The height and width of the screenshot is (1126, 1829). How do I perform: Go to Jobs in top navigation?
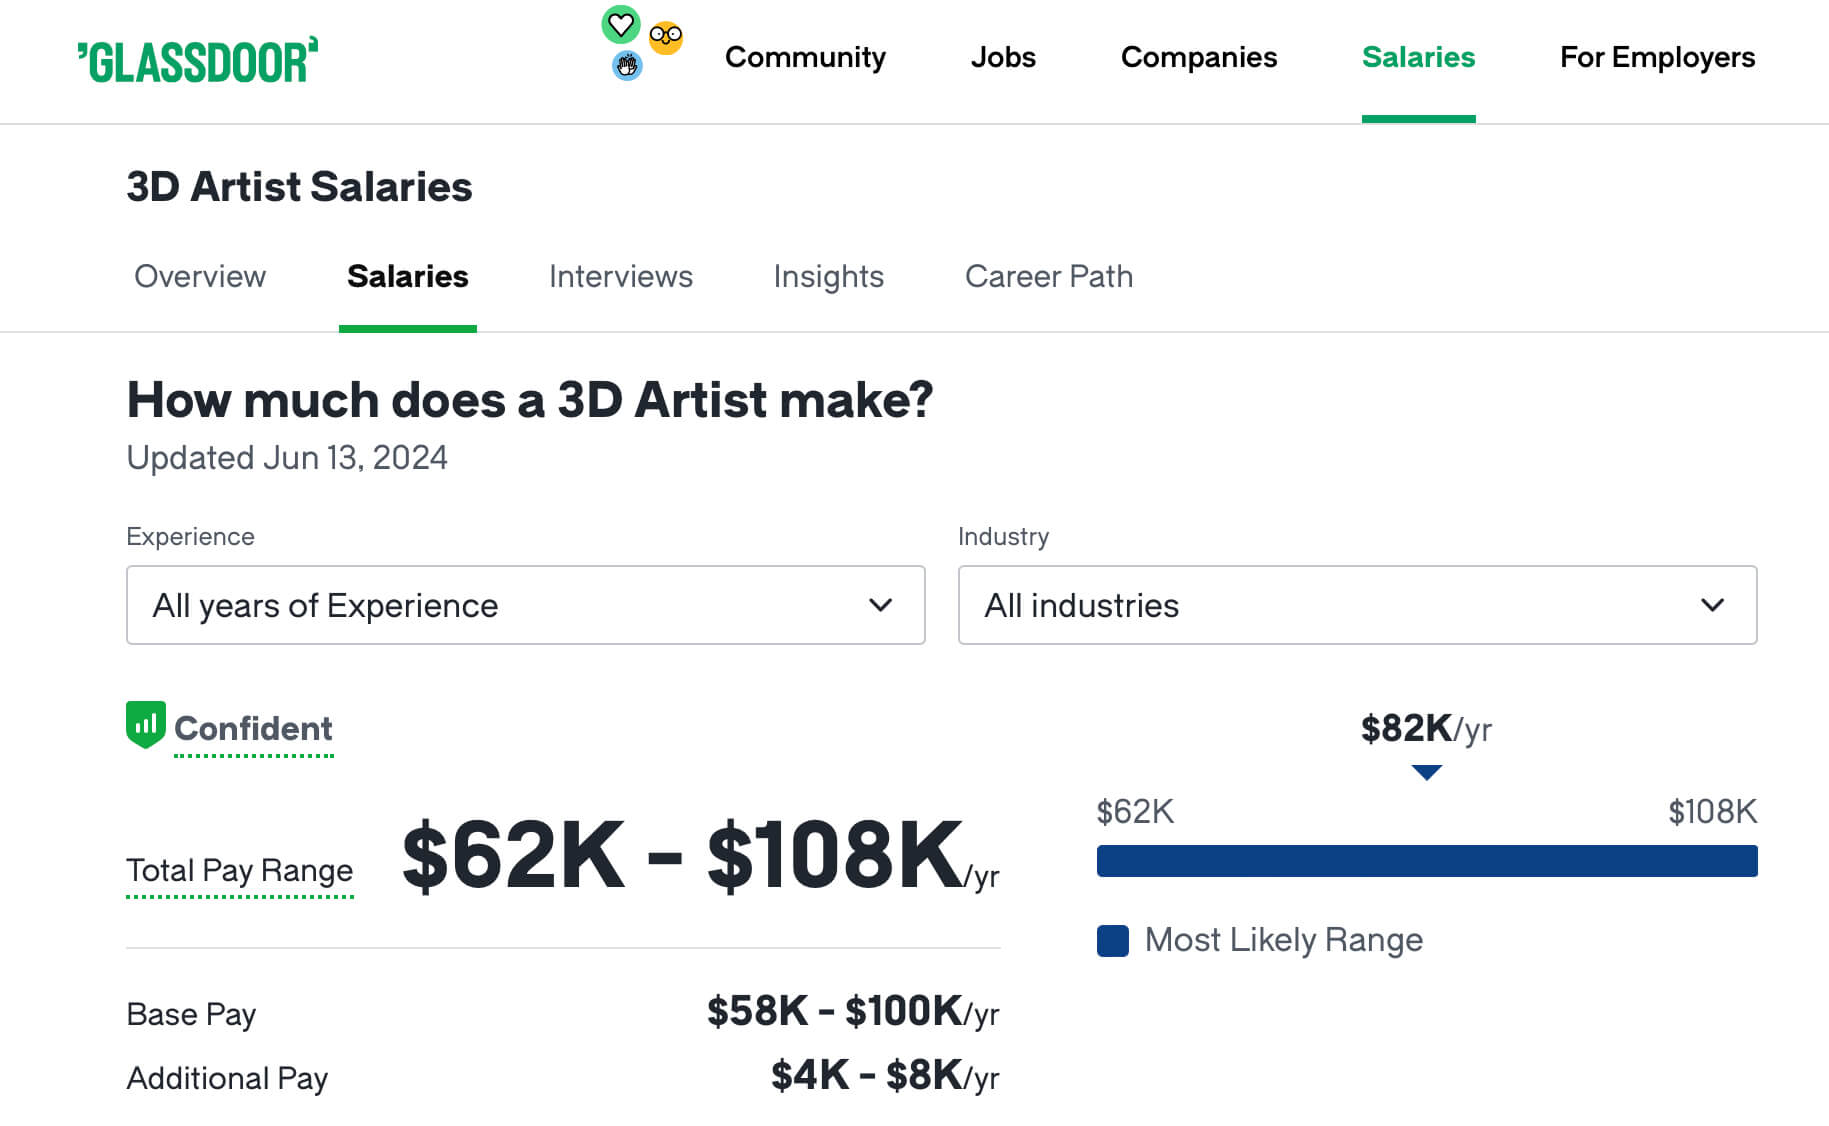(1003, 58)
